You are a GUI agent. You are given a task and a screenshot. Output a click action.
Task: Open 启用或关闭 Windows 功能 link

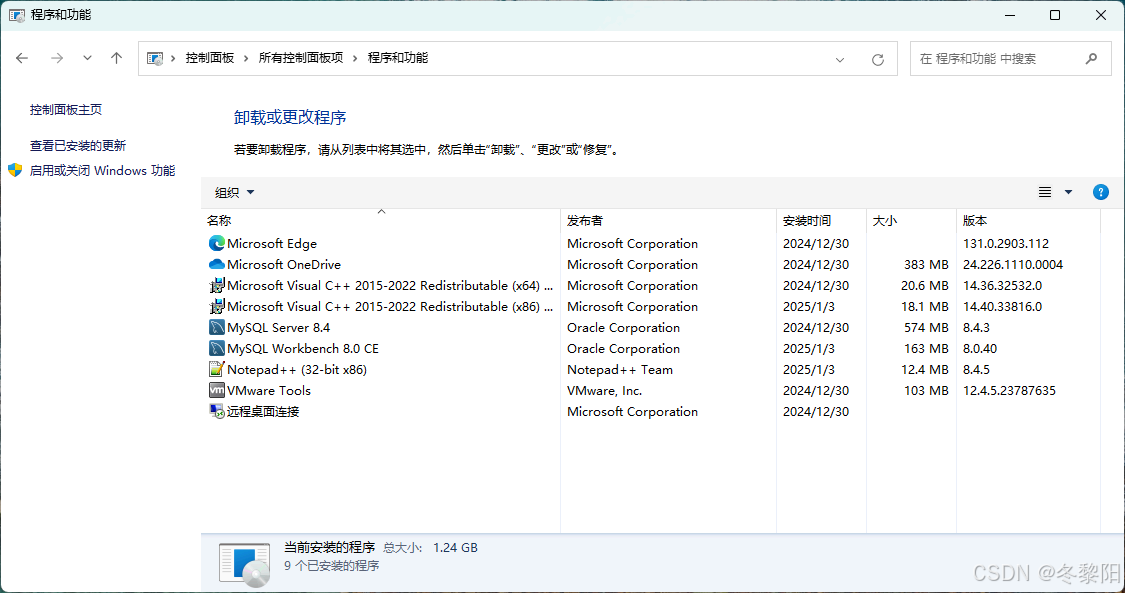tap(102, 171)
